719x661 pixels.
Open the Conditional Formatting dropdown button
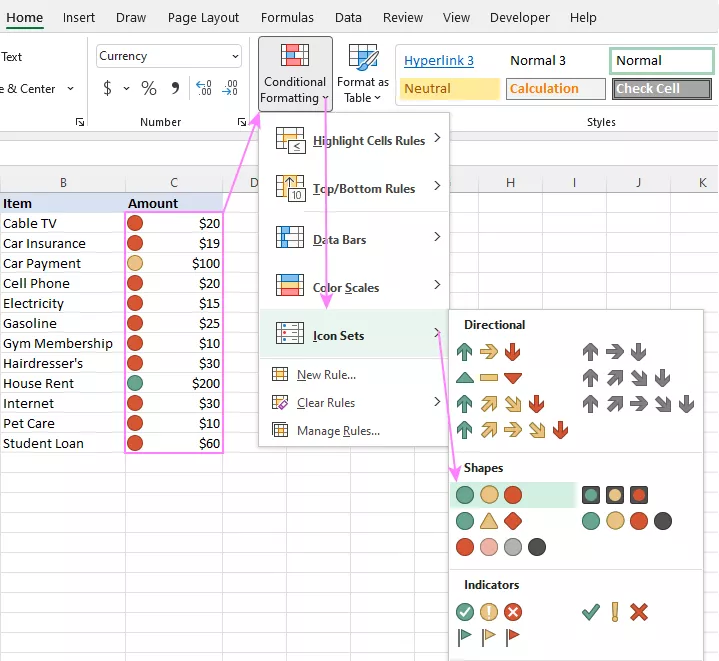coord(294,73)
